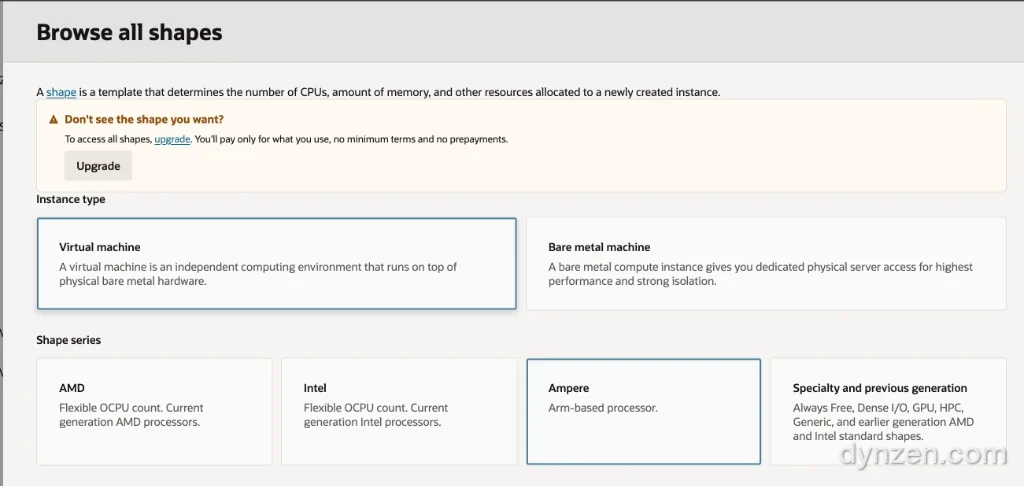Click 'Current generation AMD processors' description

129,415
